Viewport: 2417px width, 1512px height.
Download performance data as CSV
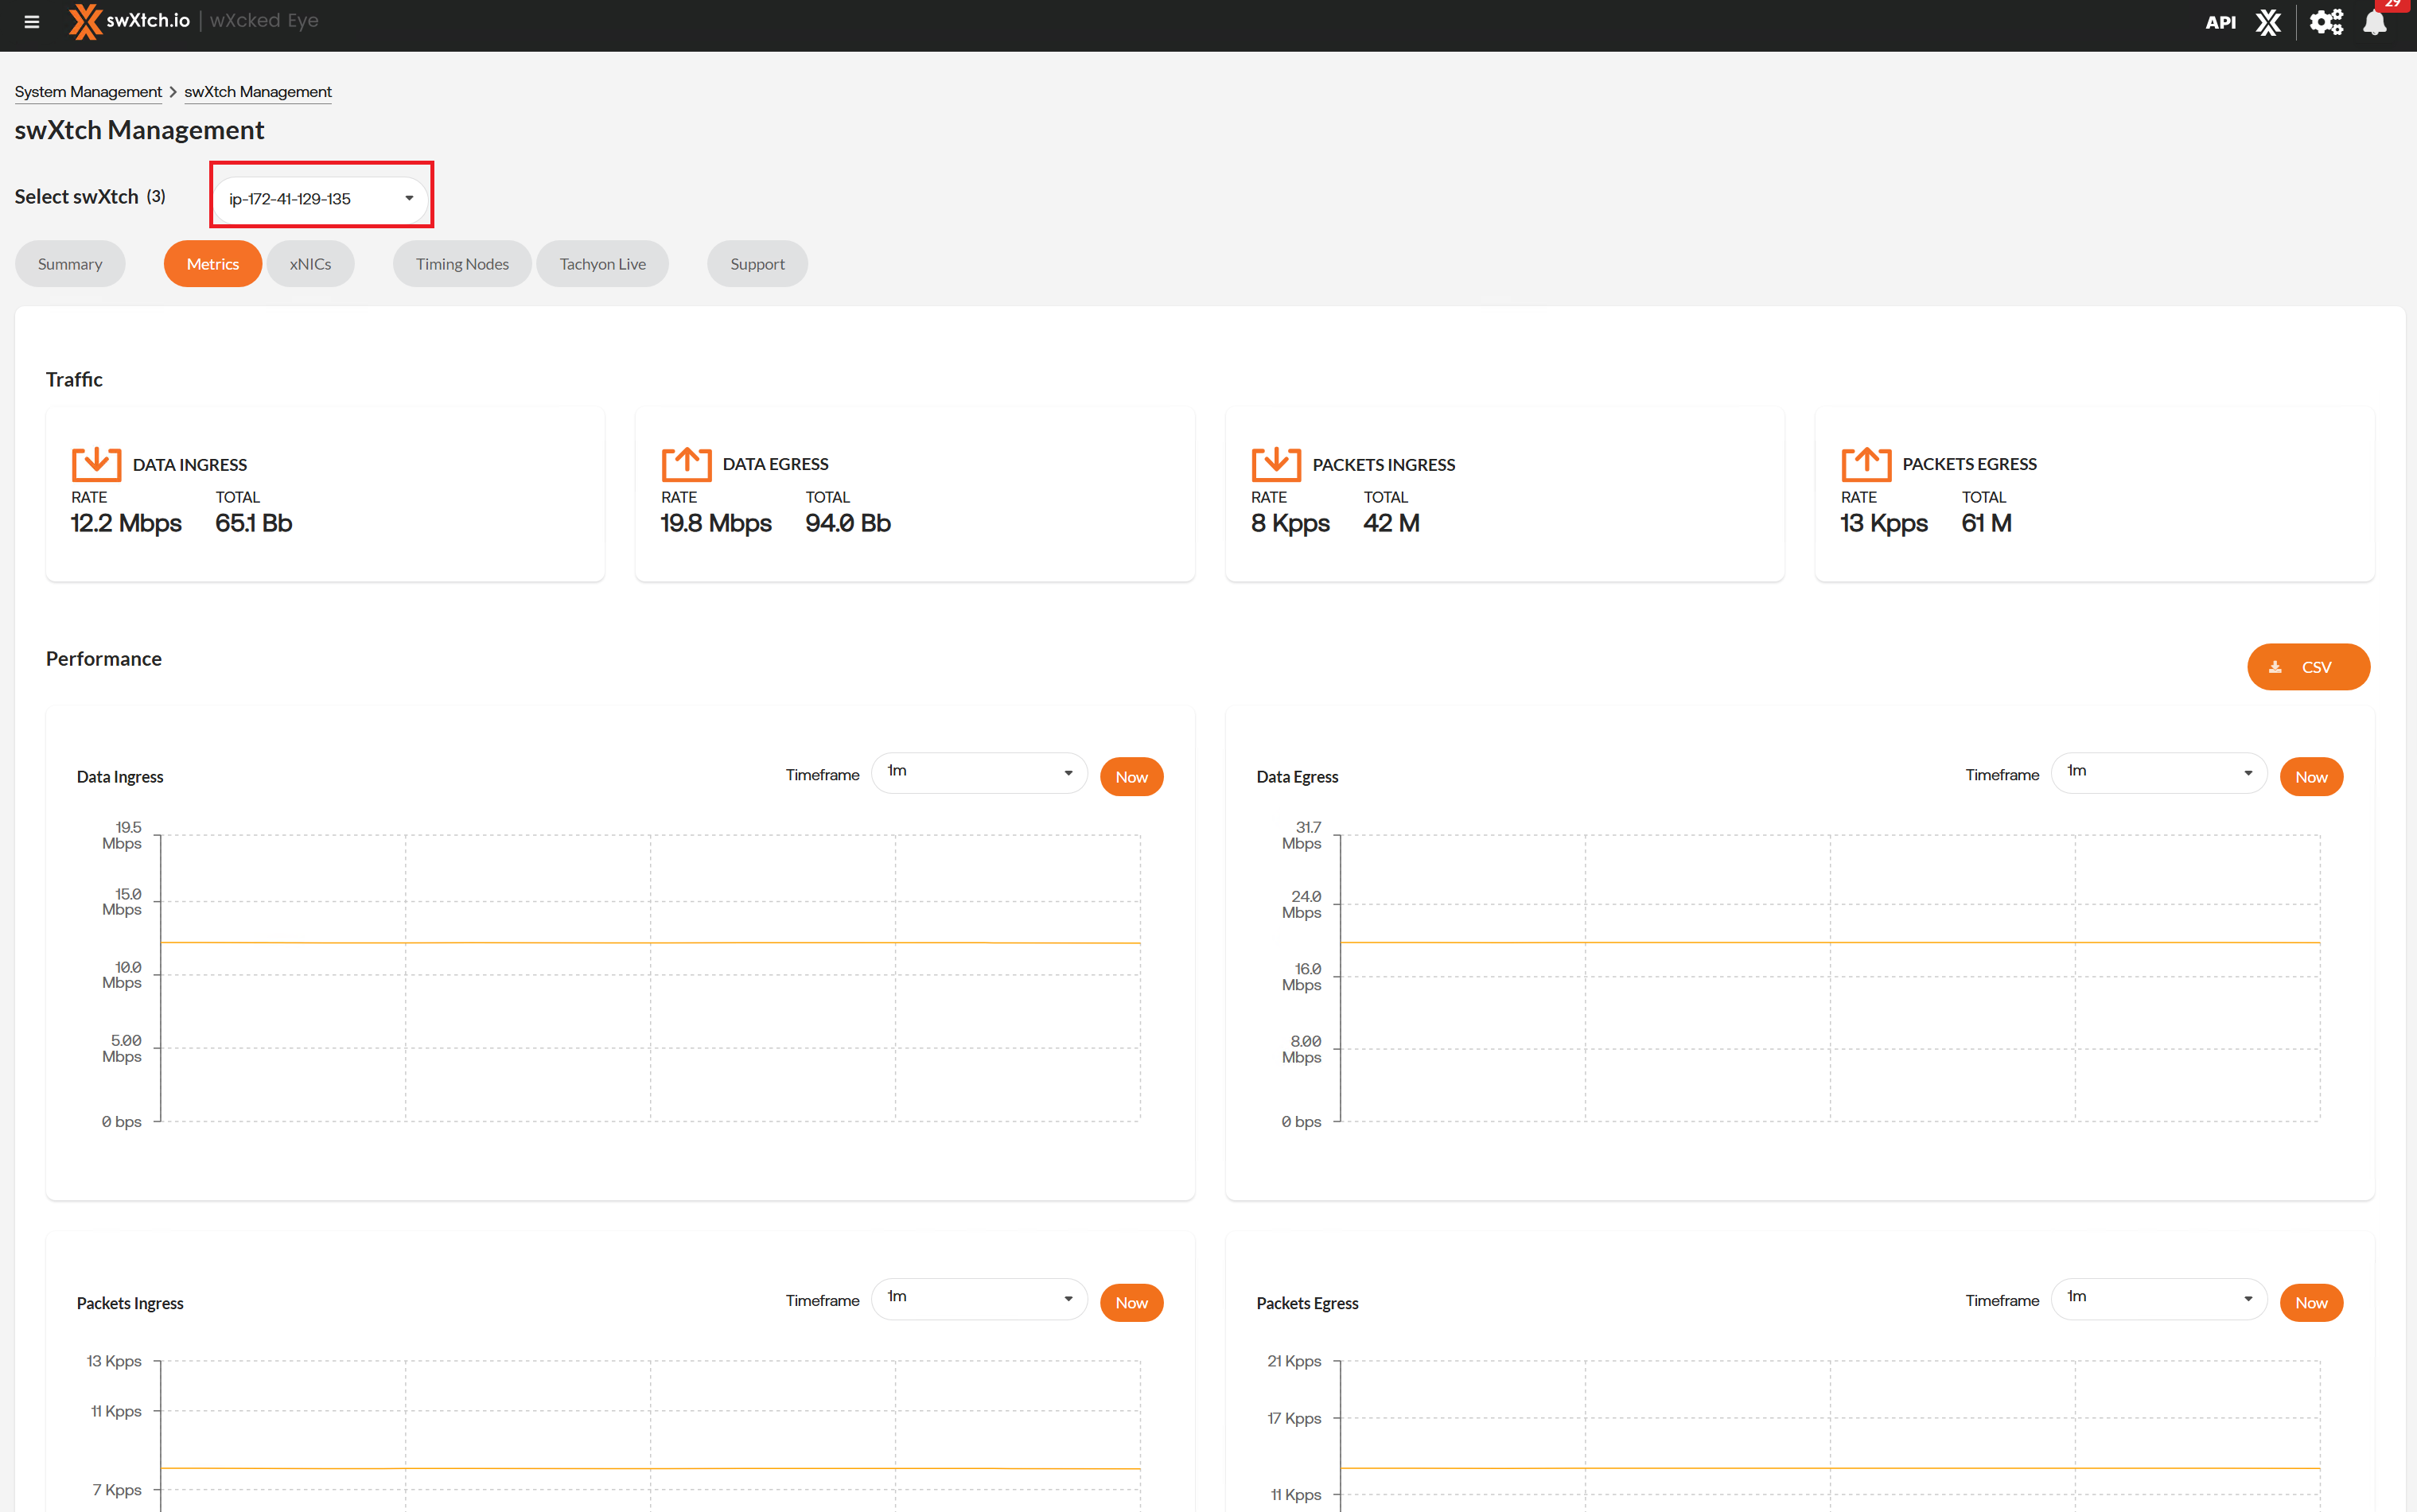click(2307, 667)
